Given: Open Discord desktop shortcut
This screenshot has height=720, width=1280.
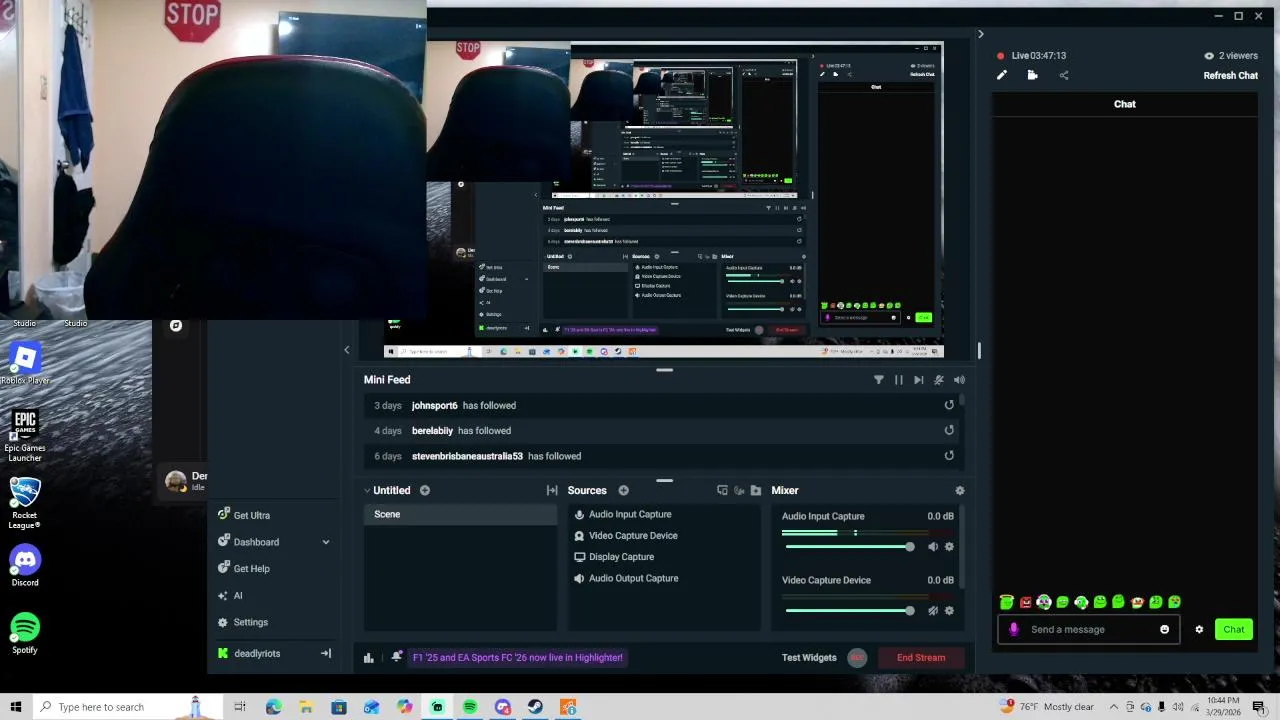Looking at the screenshot, I should click(x=25, y=566).
